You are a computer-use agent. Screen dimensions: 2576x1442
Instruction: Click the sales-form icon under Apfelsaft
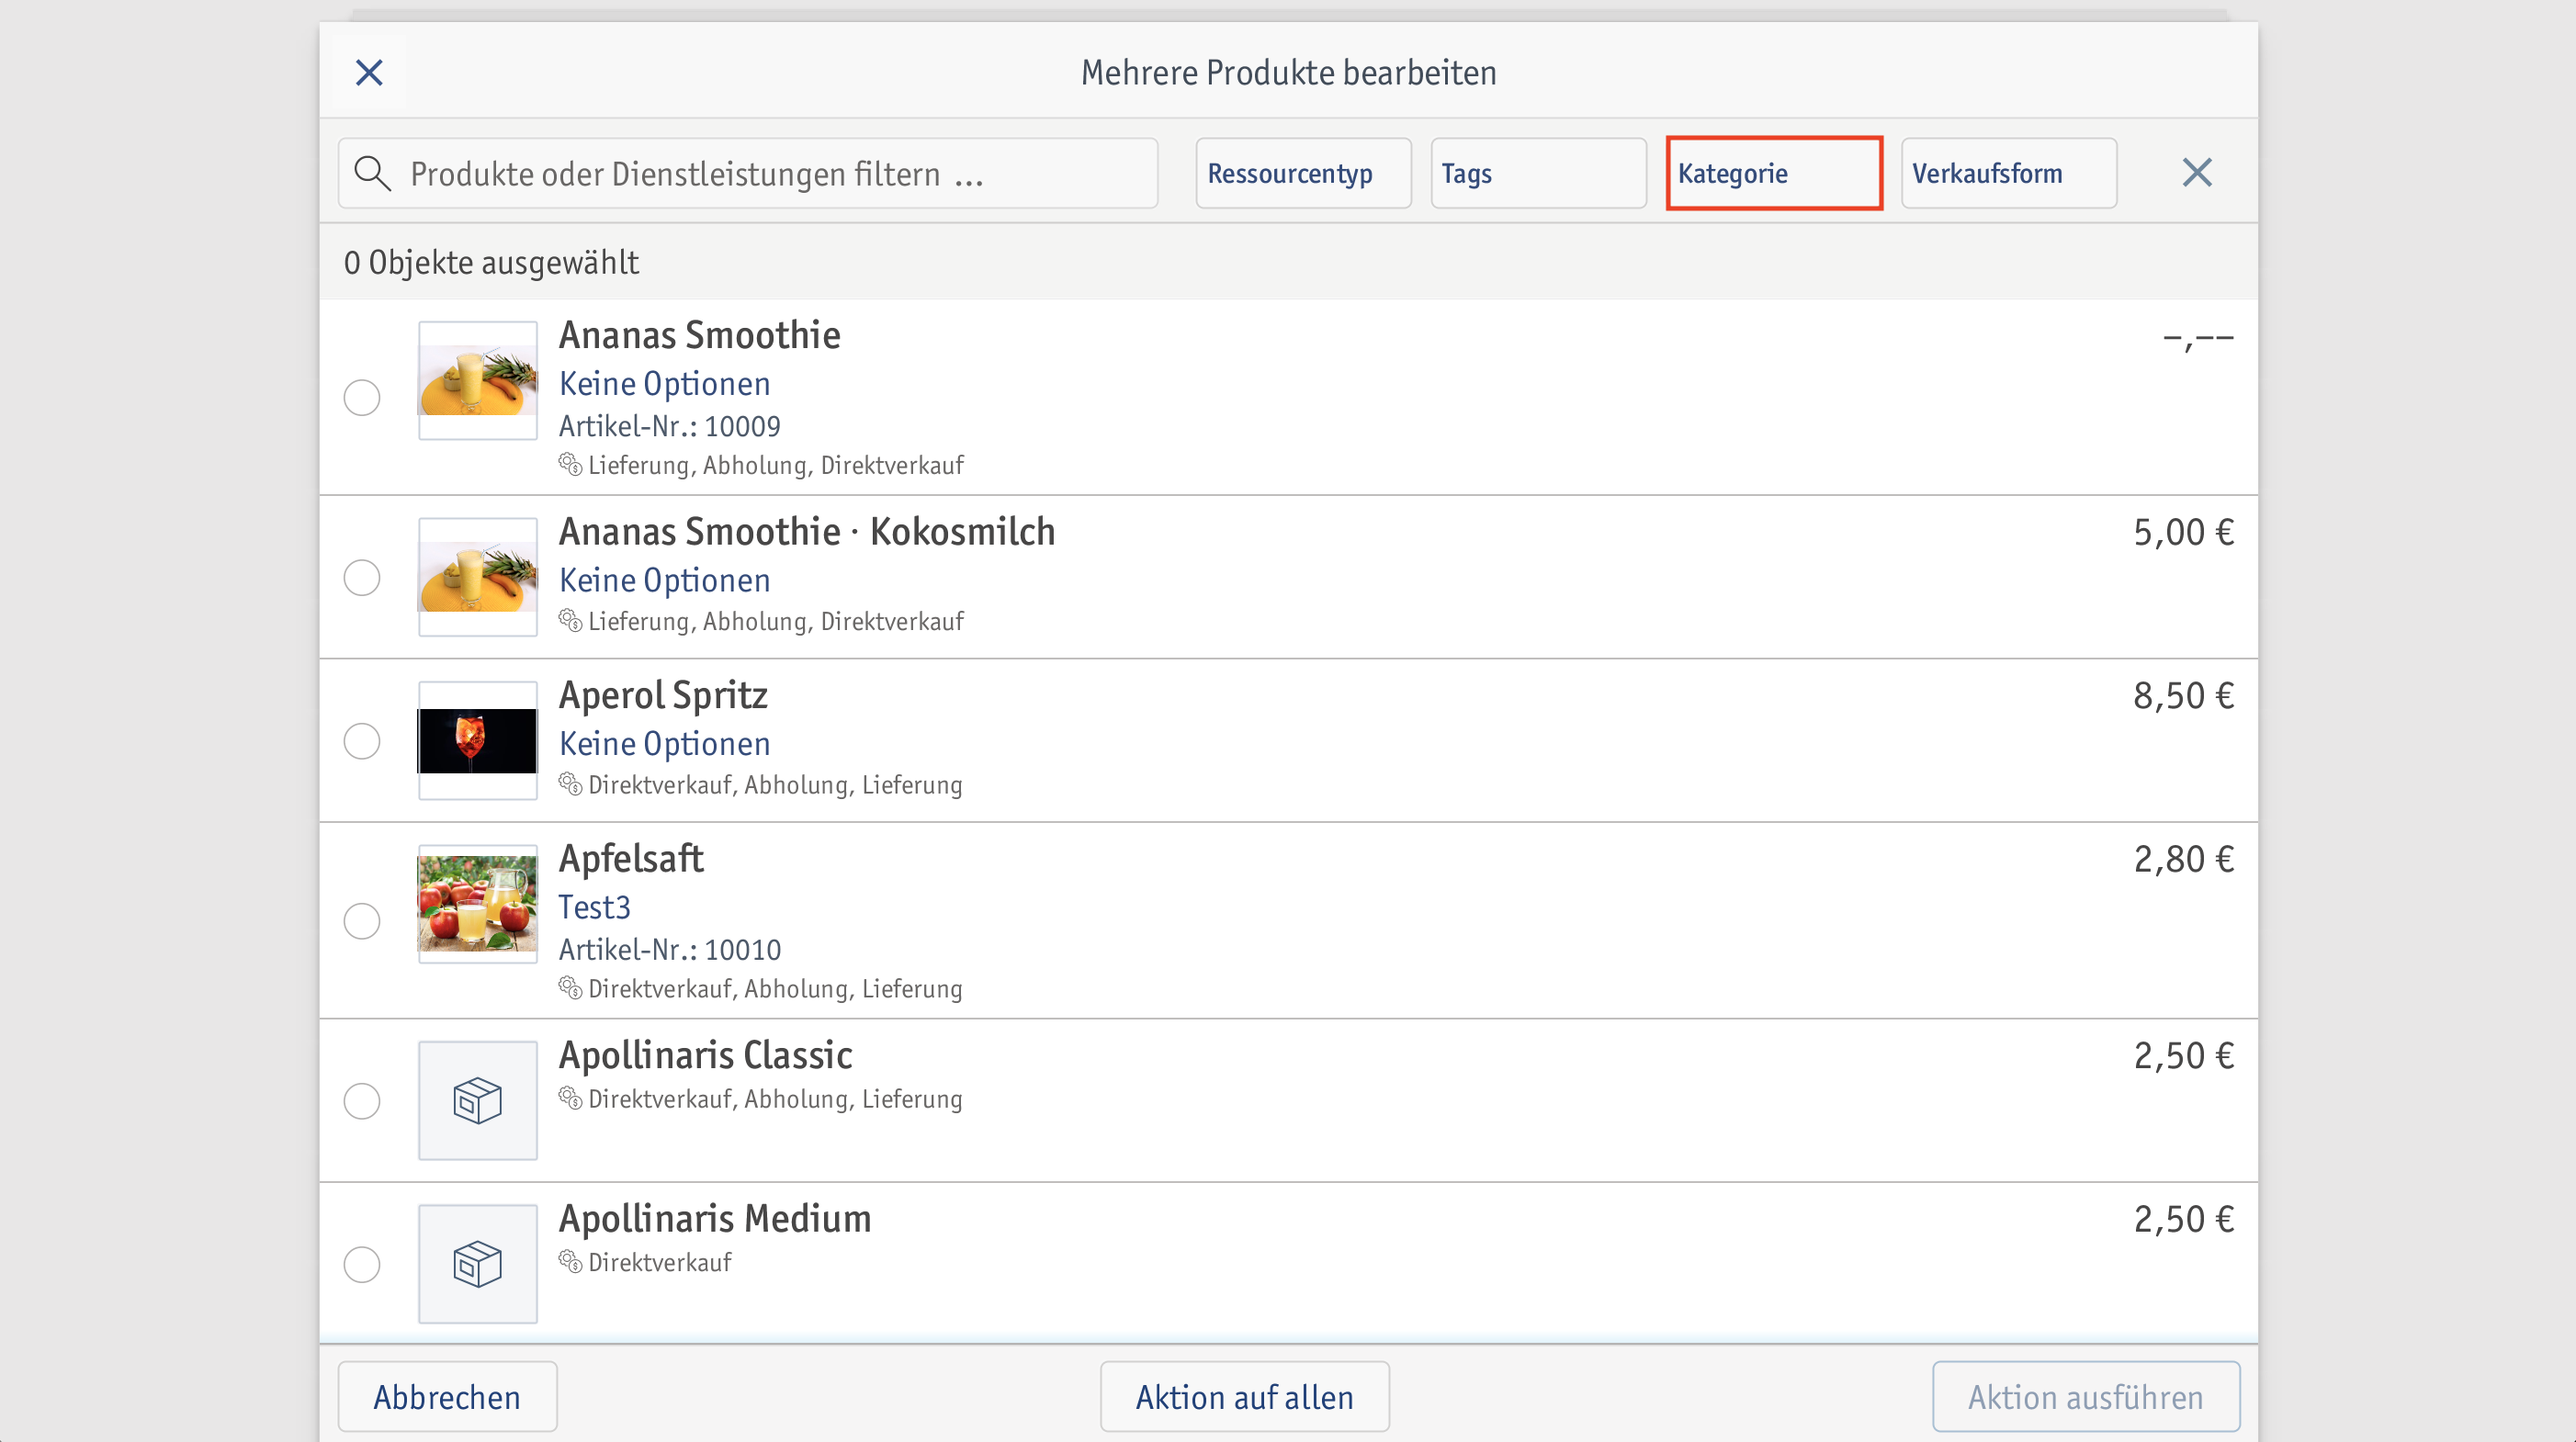tap(570, 988)
